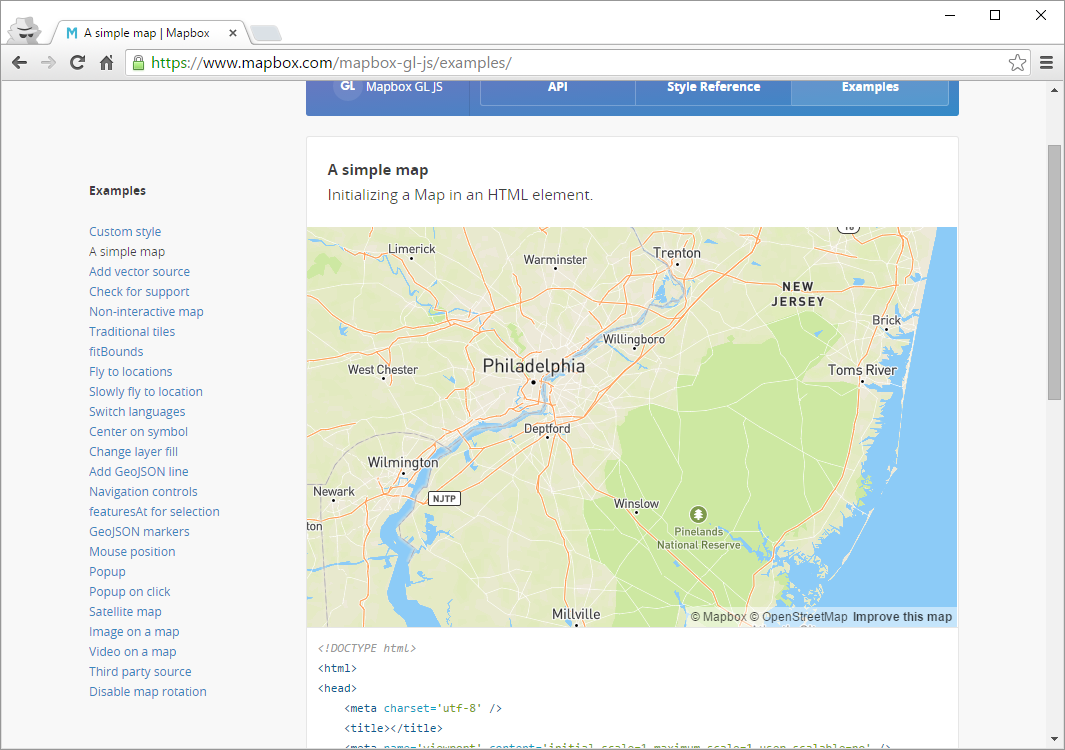The image size is (1065, 750).
Task: Focus the URL address bar
Action: click(x=577, y=63)
